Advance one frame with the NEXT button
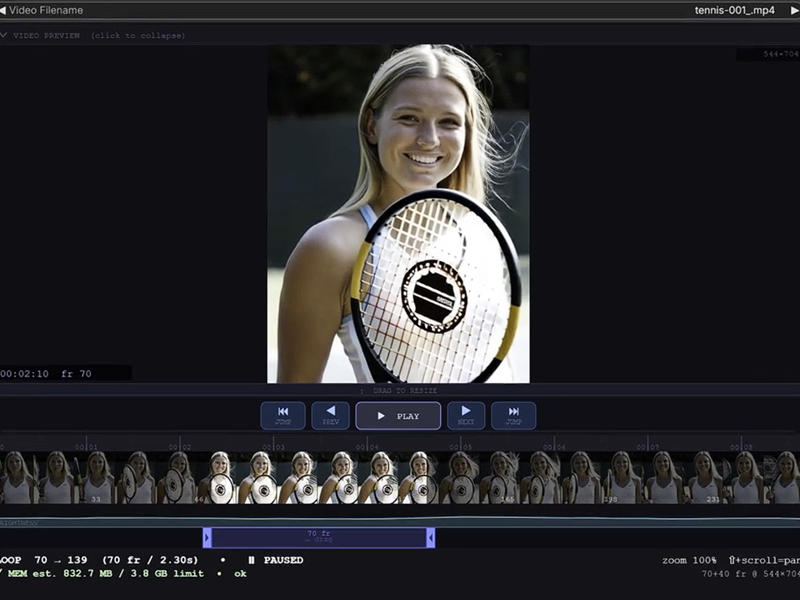Screen dimensions: 800x600 coord(466,416)
